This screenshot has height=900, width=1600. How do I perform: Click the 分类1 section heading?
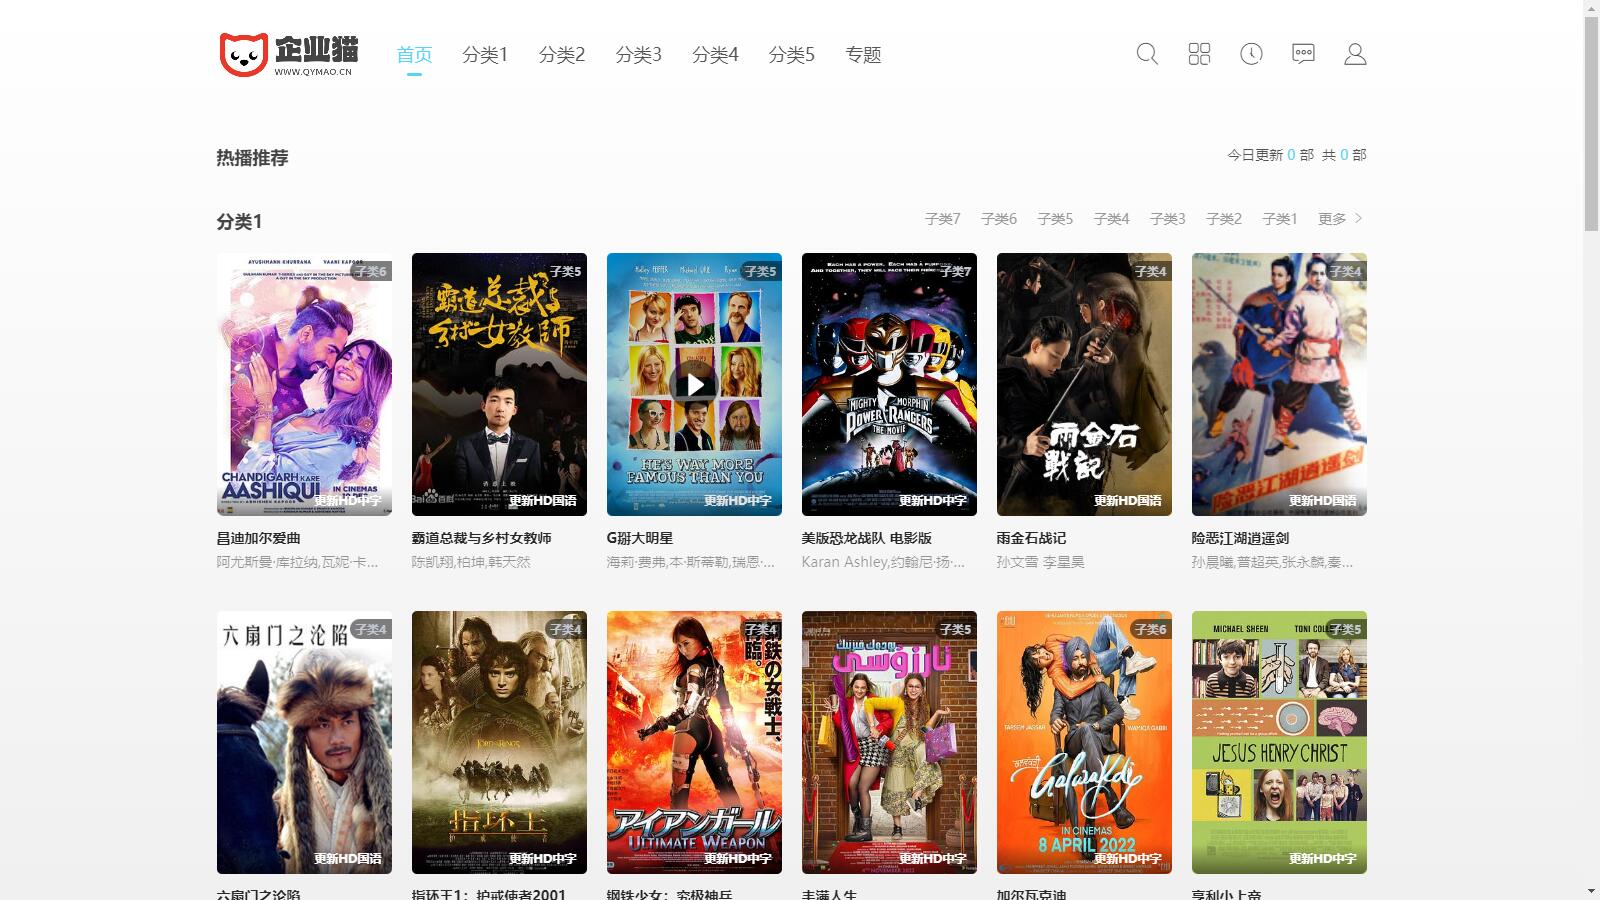click(x=239, y=221)
